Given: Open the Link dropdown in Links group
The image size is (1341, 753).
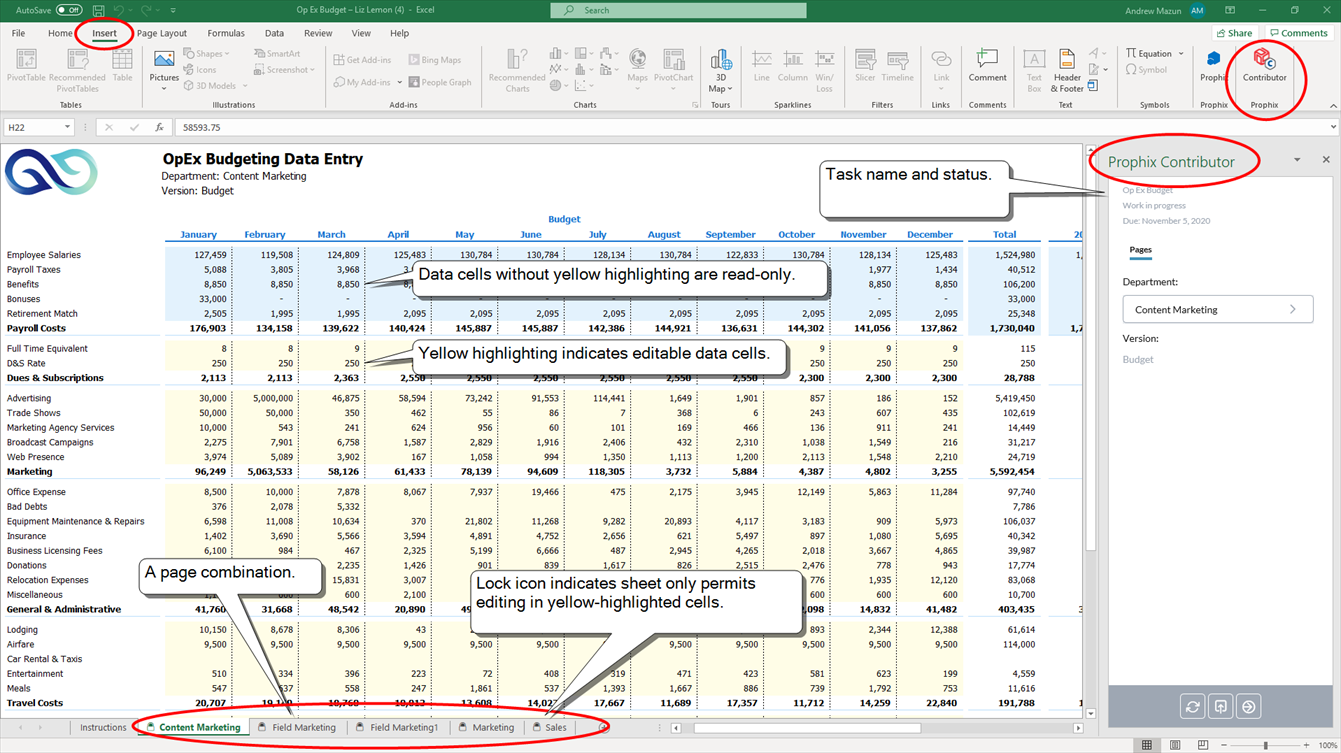Looking at the screenshot, I should (x=941, y=69).
